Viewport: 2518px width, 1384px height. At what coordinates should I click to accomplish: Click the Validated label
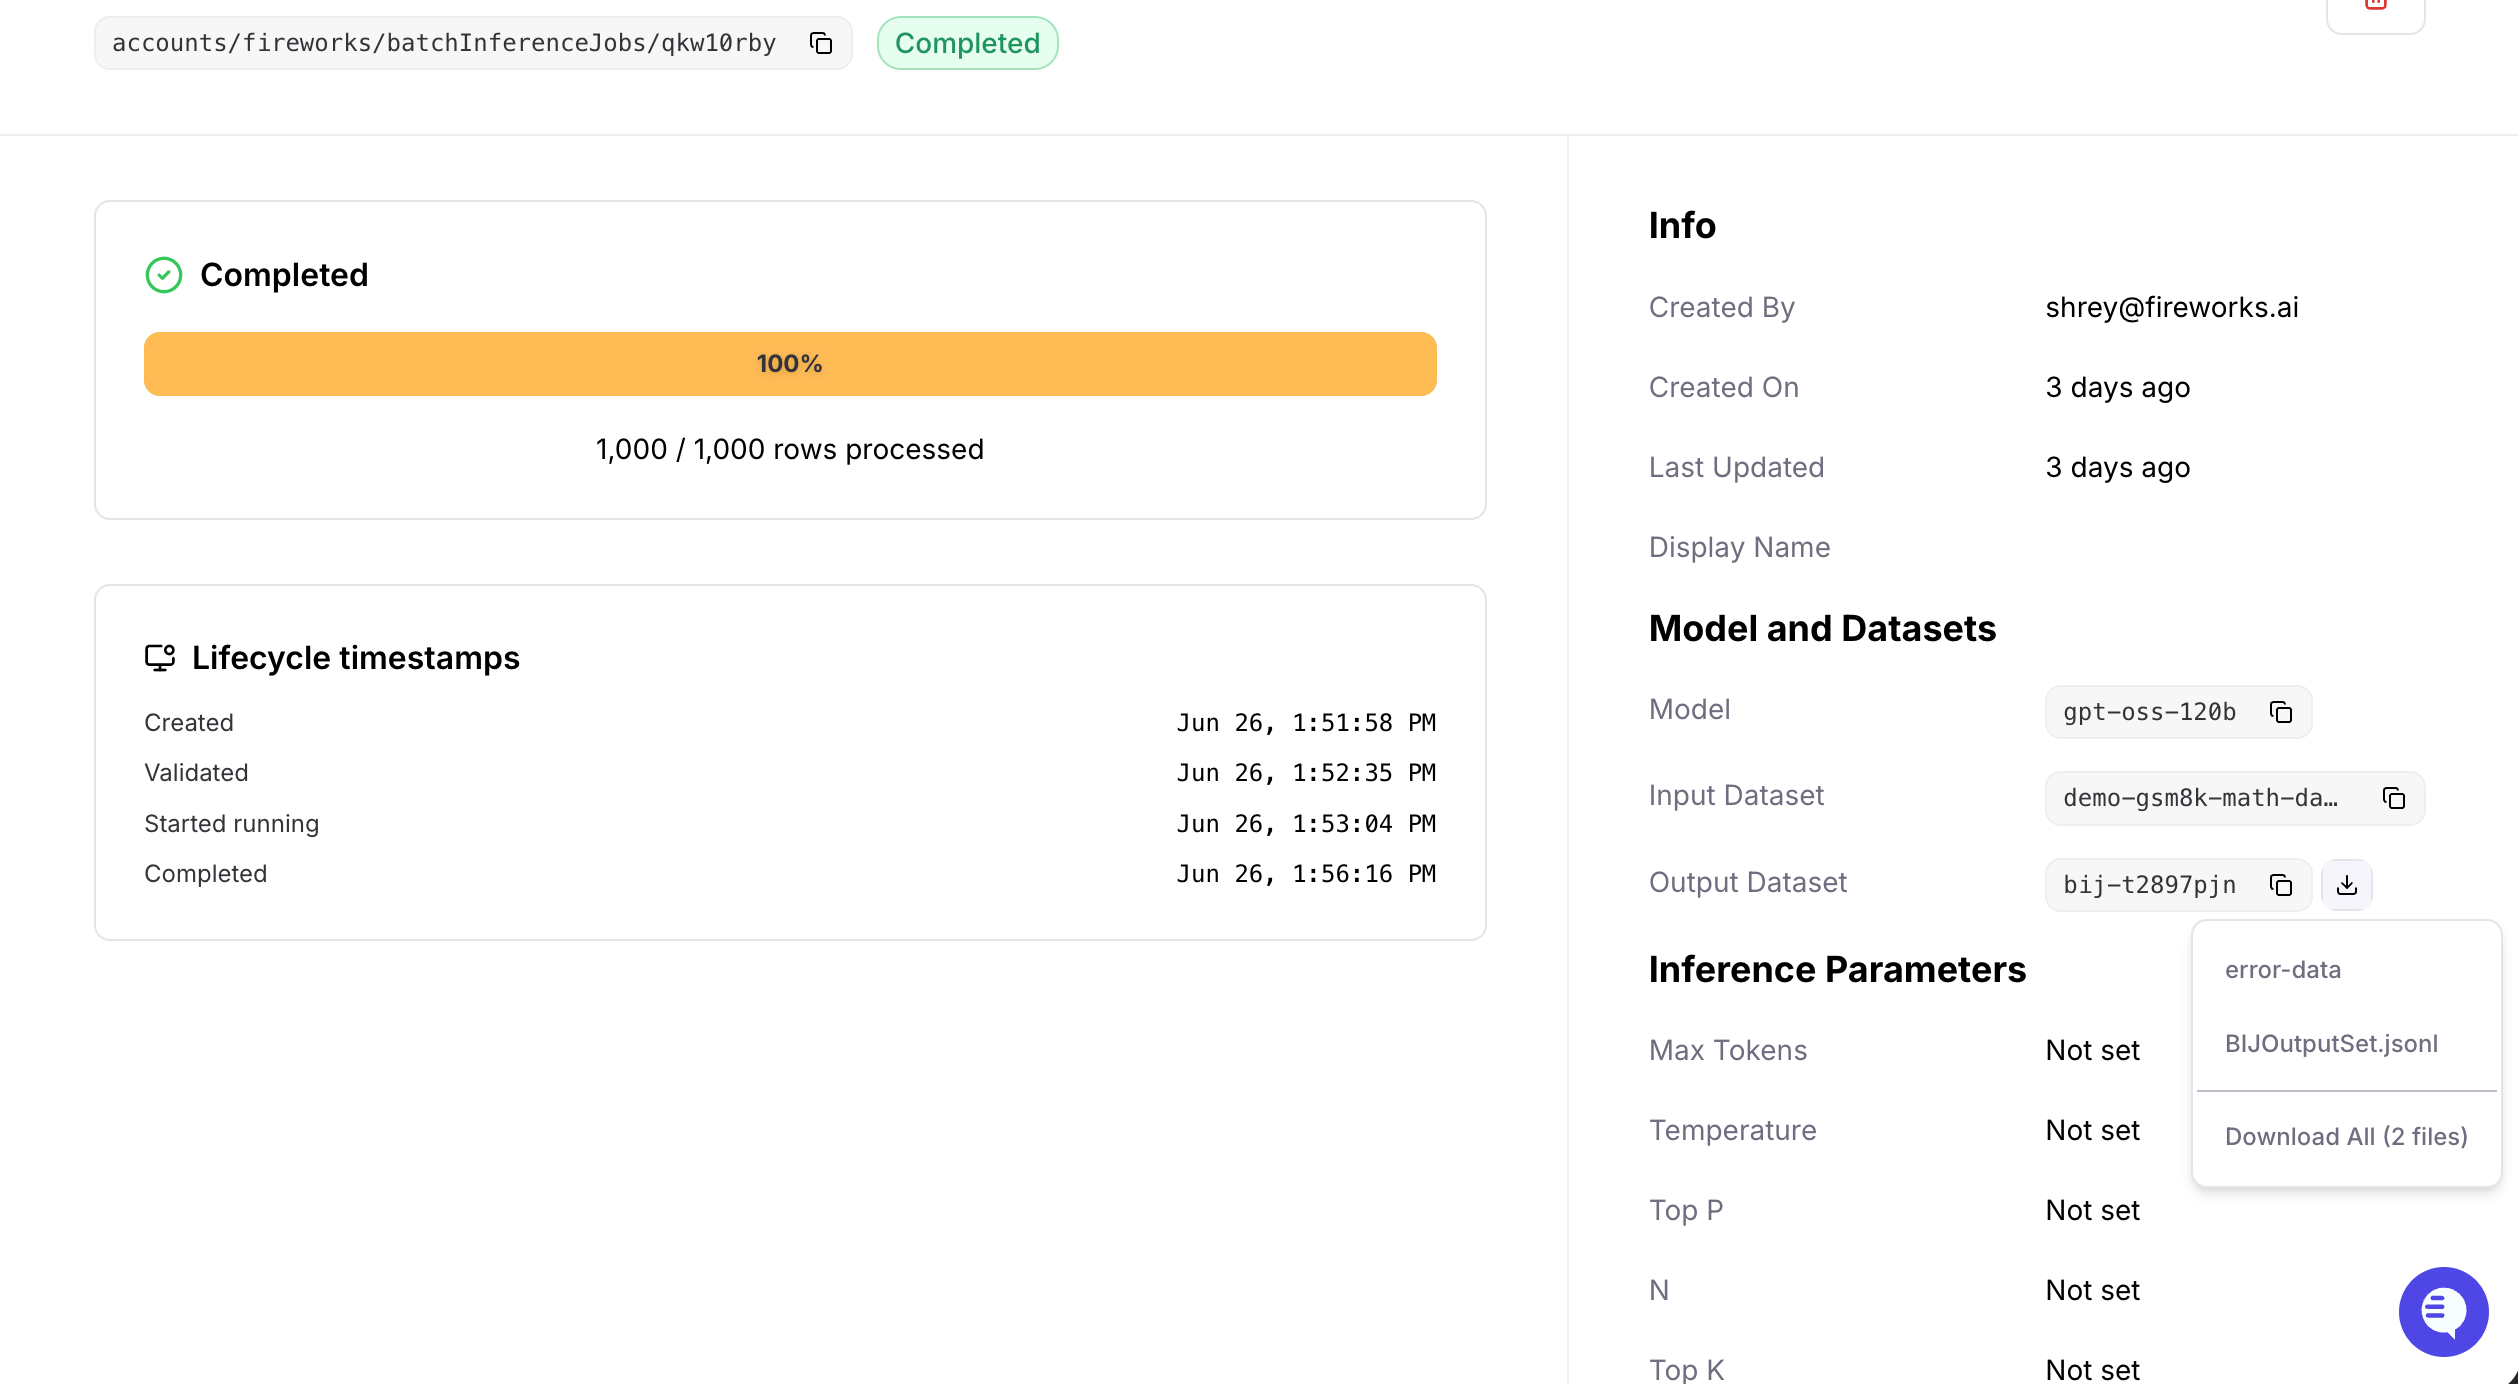196,773
